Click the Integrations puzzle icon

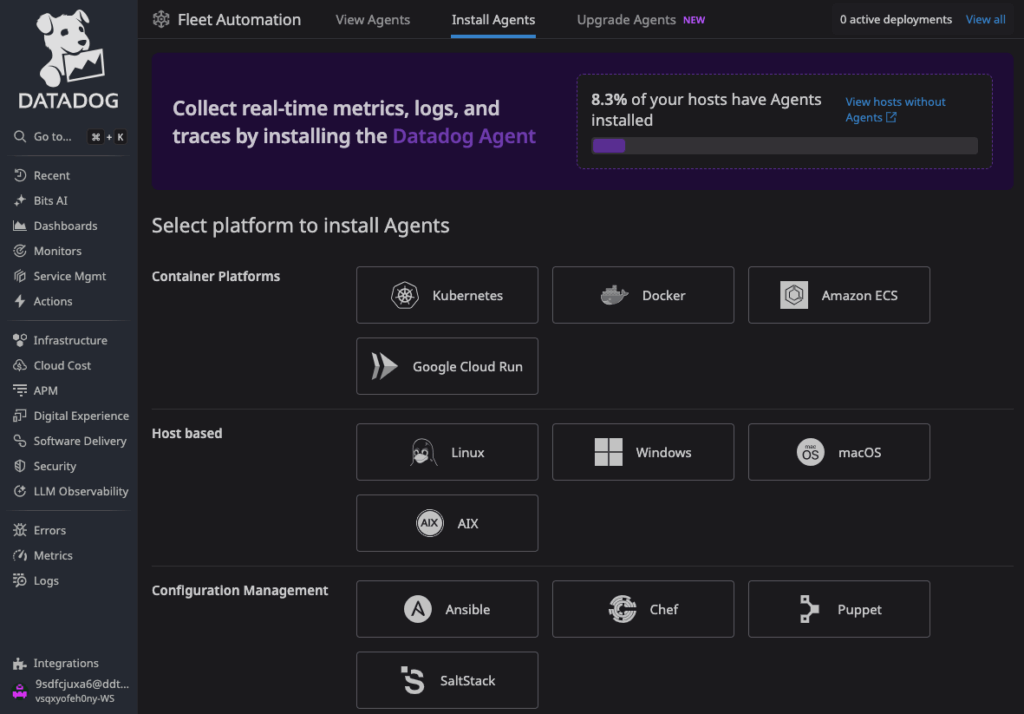click(20, 663)
